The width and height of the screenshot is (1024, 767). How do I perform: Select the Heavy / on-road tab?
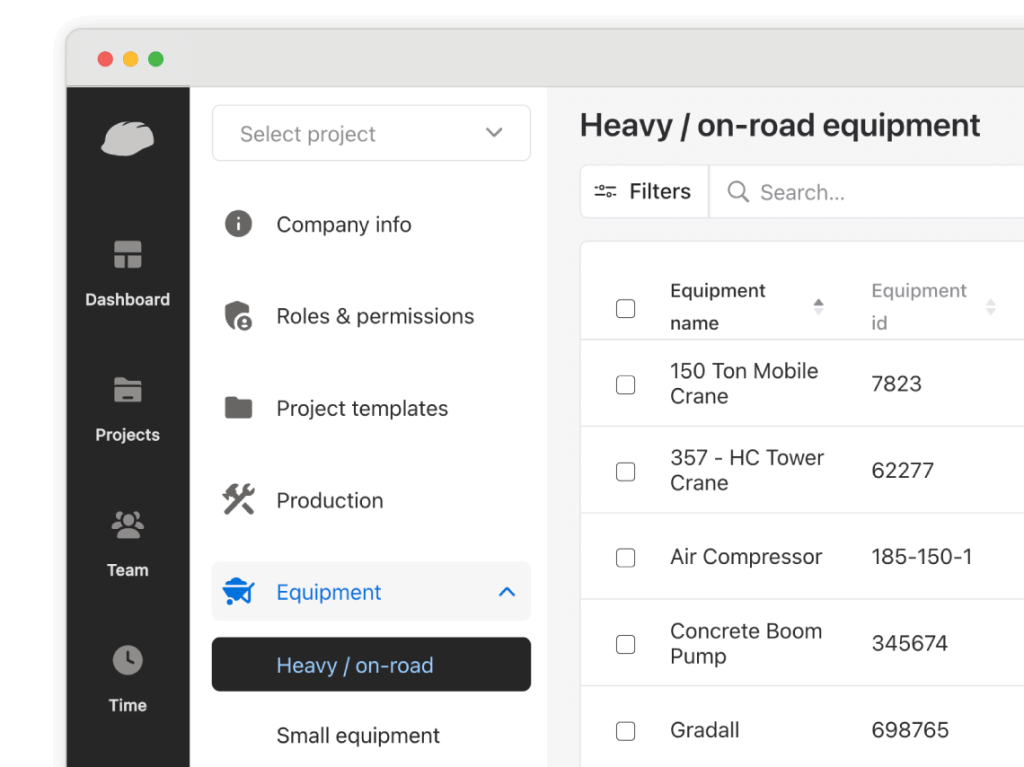357,664
